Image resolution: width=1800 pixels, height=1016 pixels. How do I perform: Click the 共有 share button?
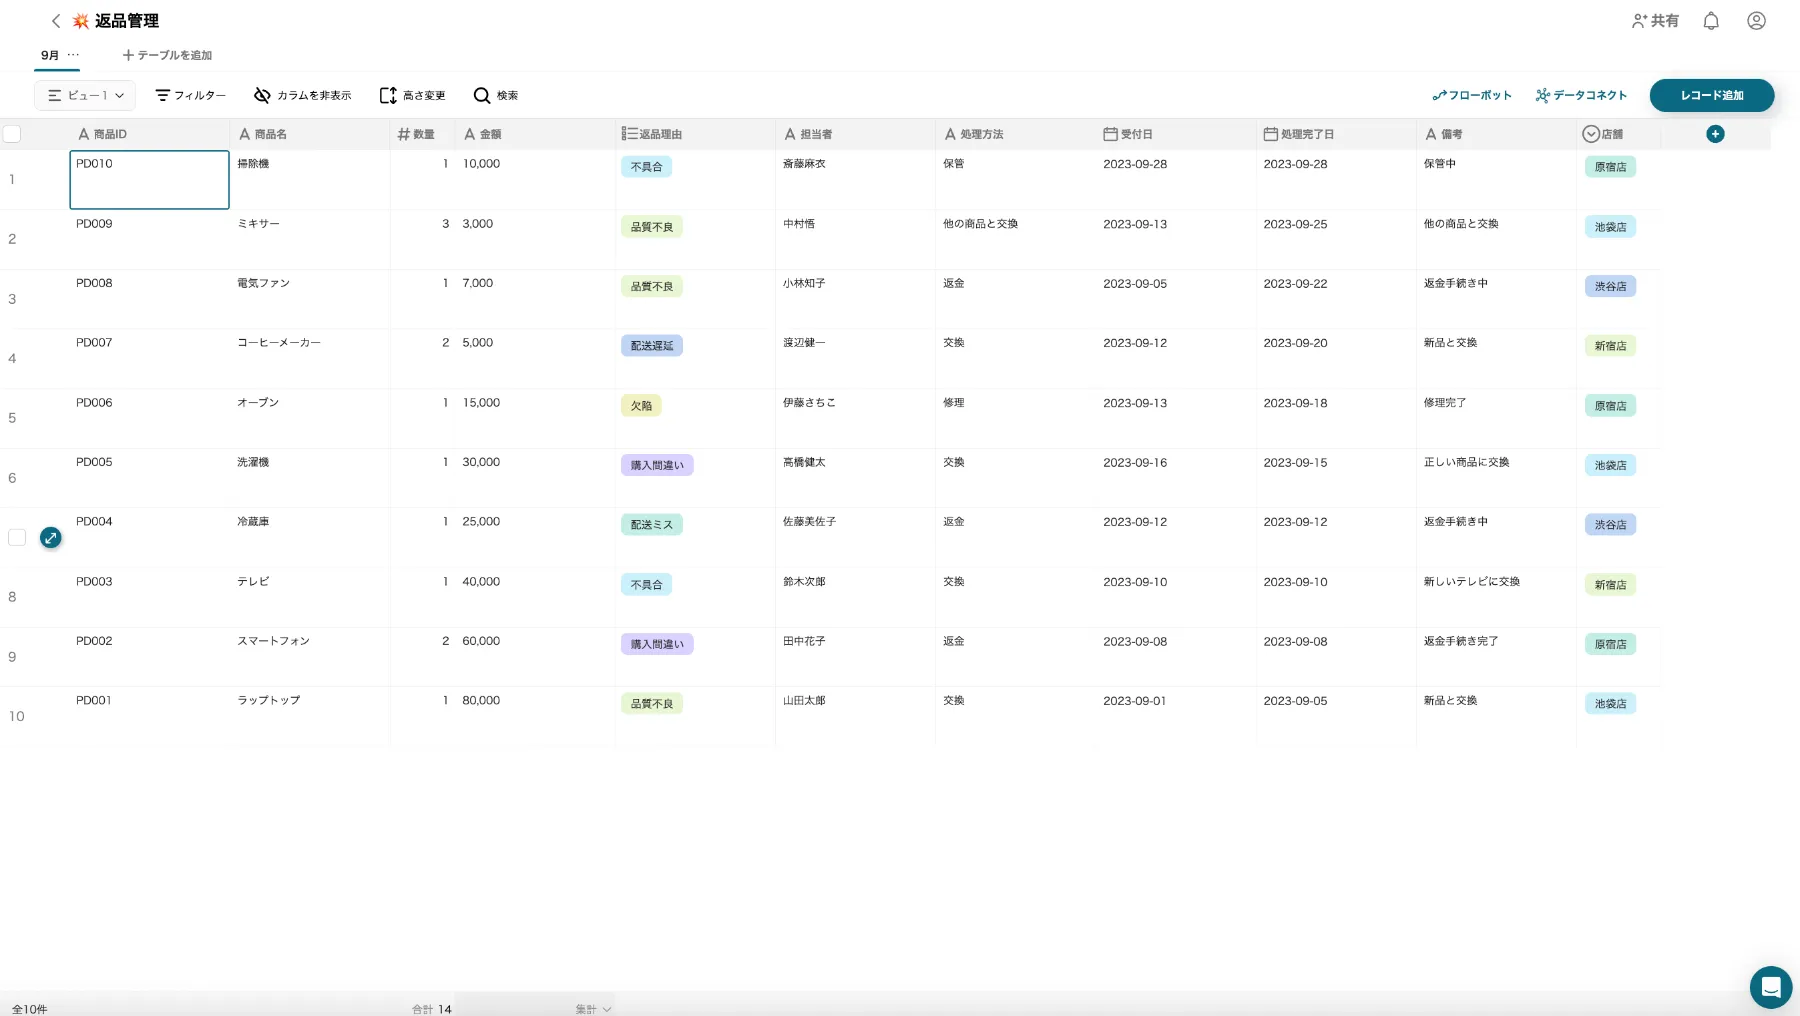(1655, 21)
